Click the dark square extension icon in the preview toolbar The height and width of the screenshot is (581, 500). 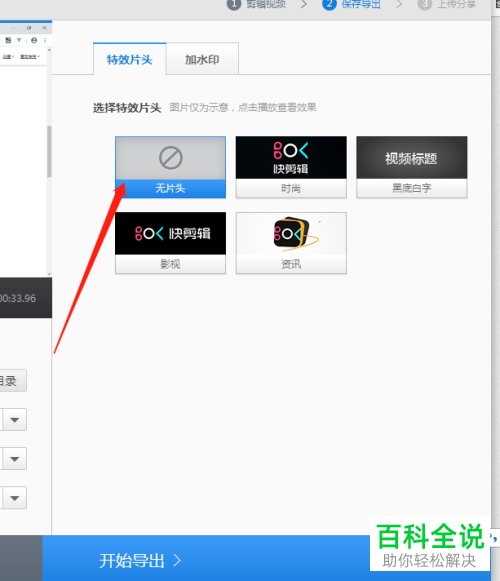pyautogui.click(x=8, y=40)
